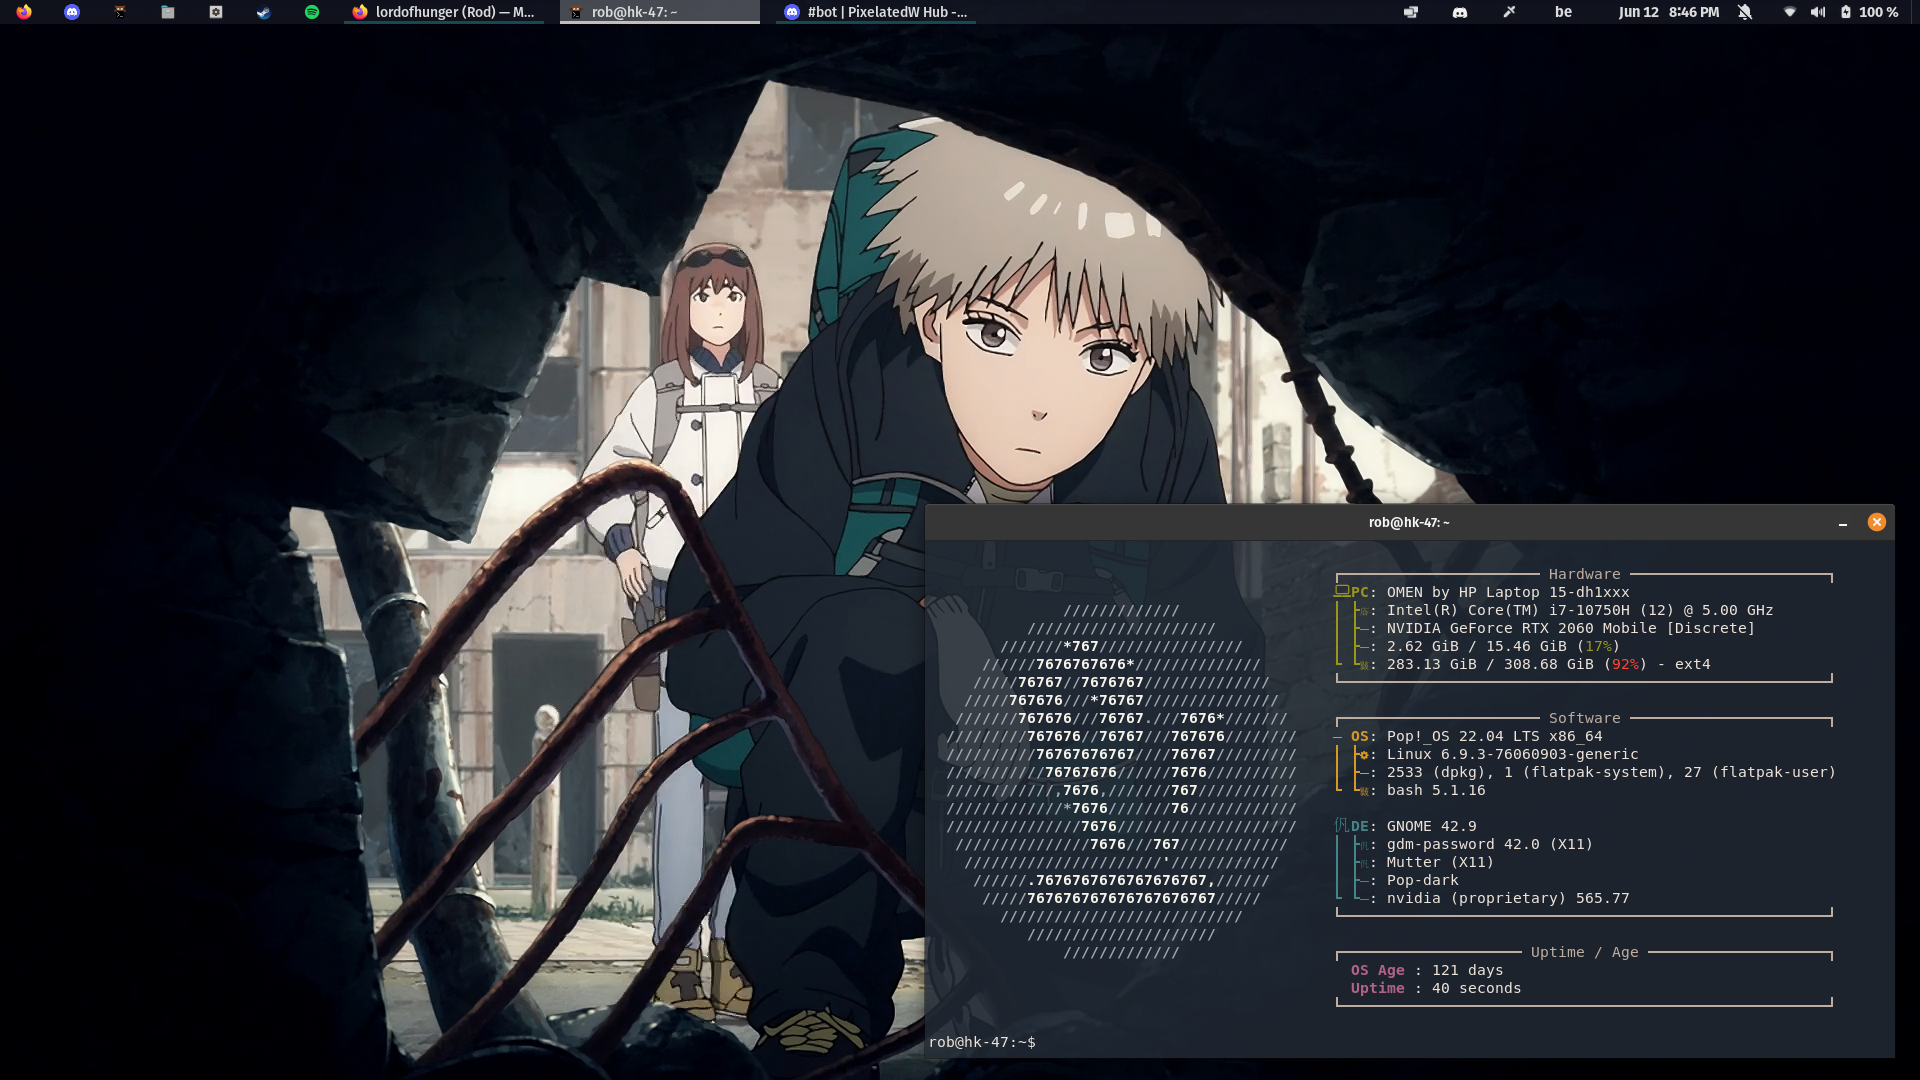Click the 'Pop!_OS 22.04 LTS x86_64' text

point(1494,736)
